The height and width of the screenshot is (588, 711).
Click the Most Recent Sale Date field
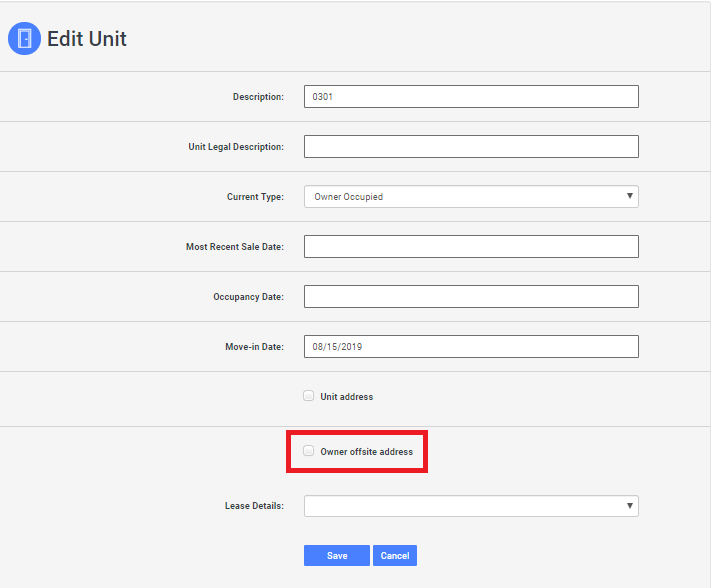click(471, 247)
